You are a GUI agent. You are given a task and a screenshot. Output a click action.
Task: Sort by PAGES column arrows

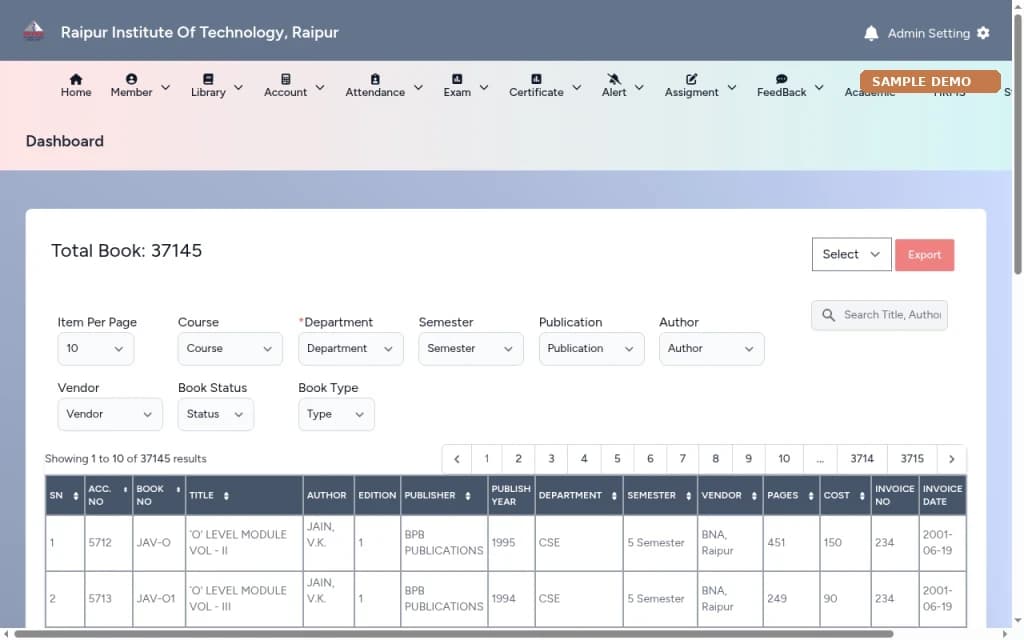coord(810,496)
